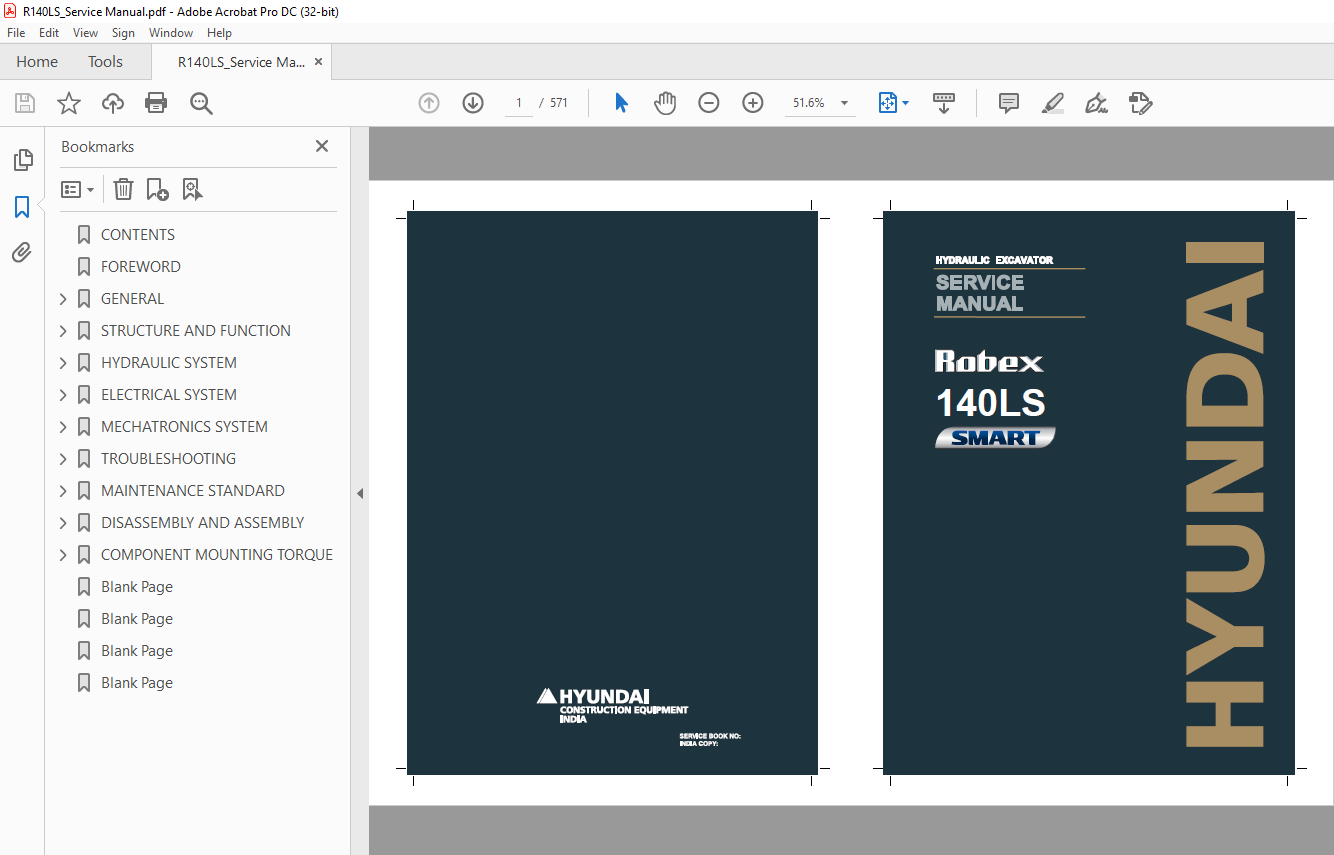Go to next page arrow
This screenshot has width=1334, height=855.
(473, 103)
